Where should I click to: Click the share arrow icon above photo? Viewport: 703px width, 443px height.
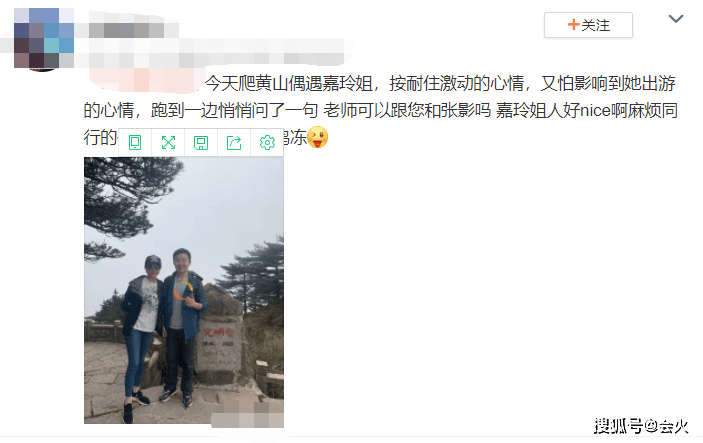[x=234, y=143]
